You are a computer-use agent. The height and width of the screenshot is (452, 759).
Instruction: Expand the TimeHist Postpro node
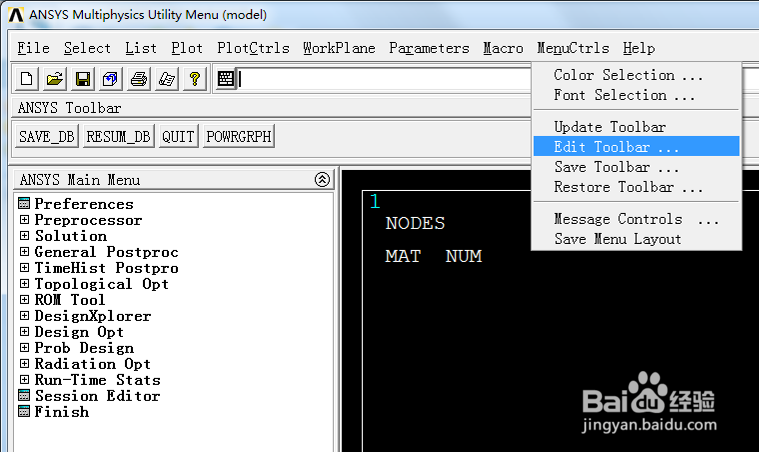point(24,268)
